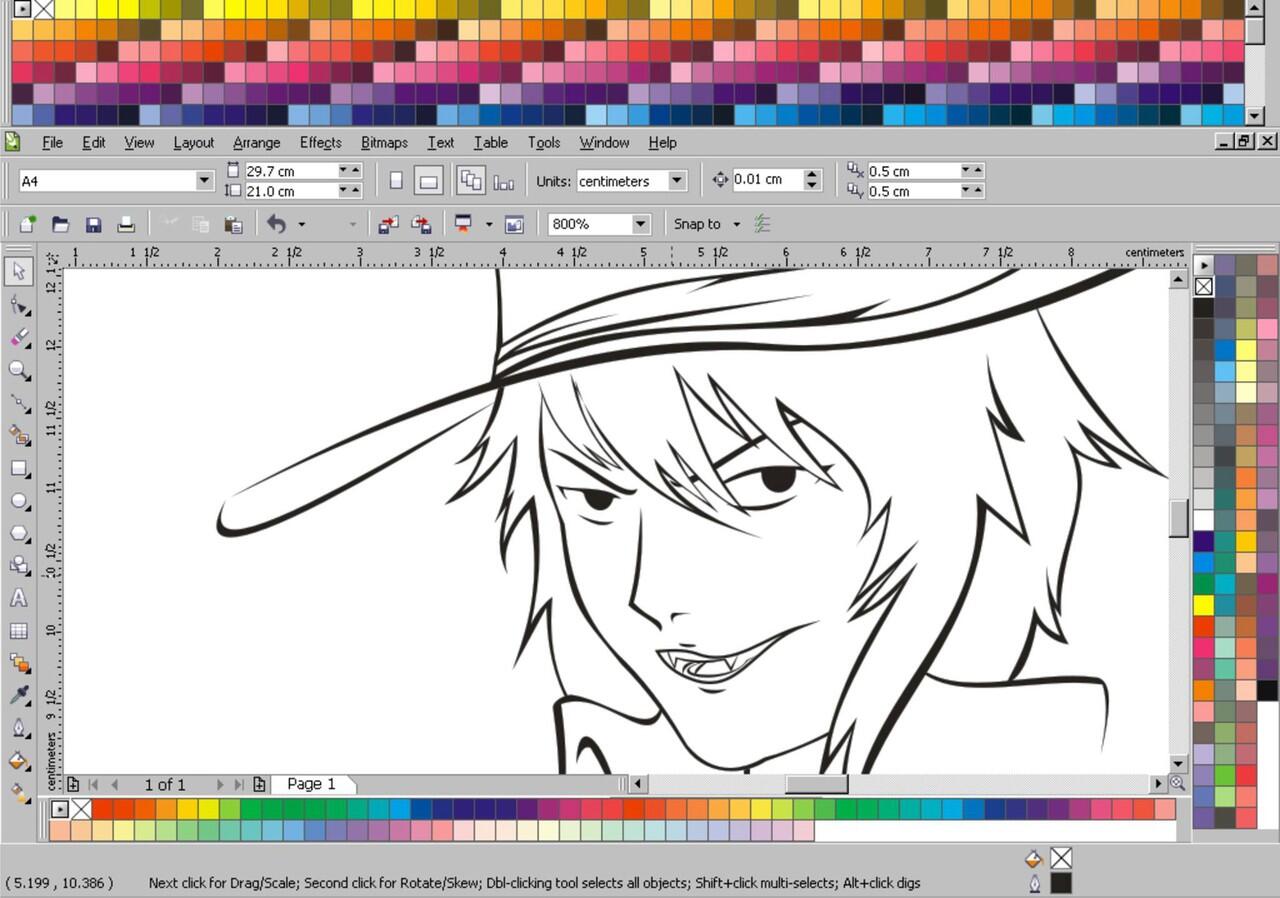The width and height of the screenshot is (1280, 898).
Task: Select the Freehand drawing tool
Action: tap(19, 403)
